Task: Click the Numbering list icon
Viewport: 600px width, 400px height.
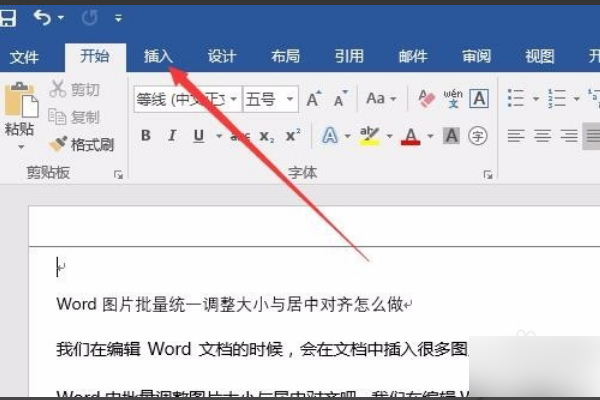Action: pyautogui.click(x=556, y=98)
